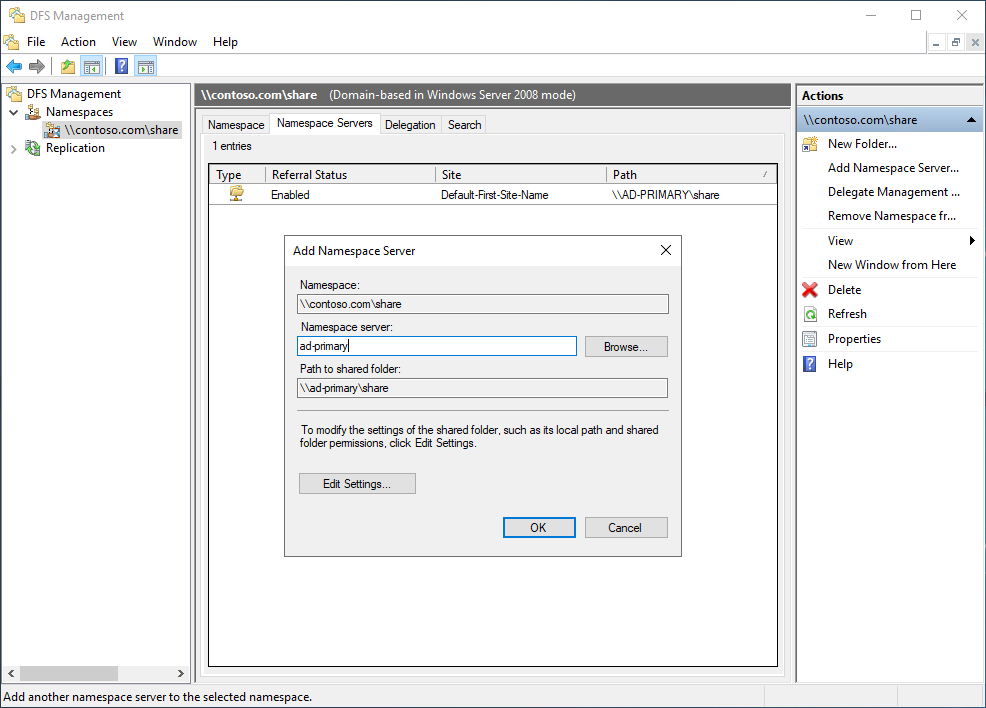This screenshot has height=708, width=986.
Task: Sort by the Type column header
Action: pos(237,175)
